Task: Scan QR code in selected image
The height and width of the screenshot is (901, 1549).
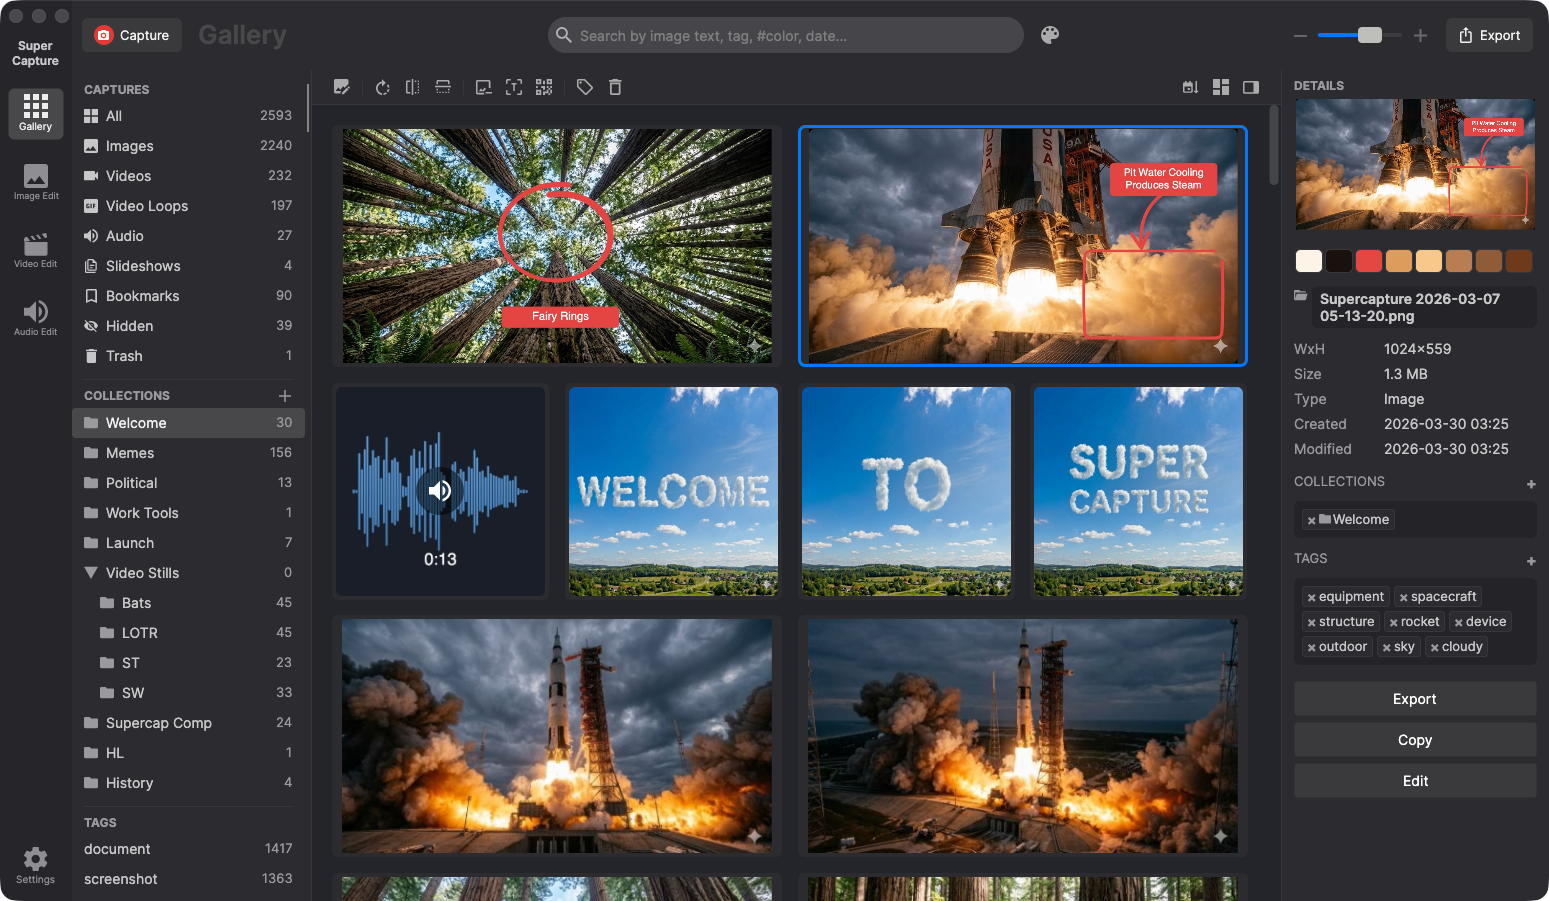Action: click(544, 87)
